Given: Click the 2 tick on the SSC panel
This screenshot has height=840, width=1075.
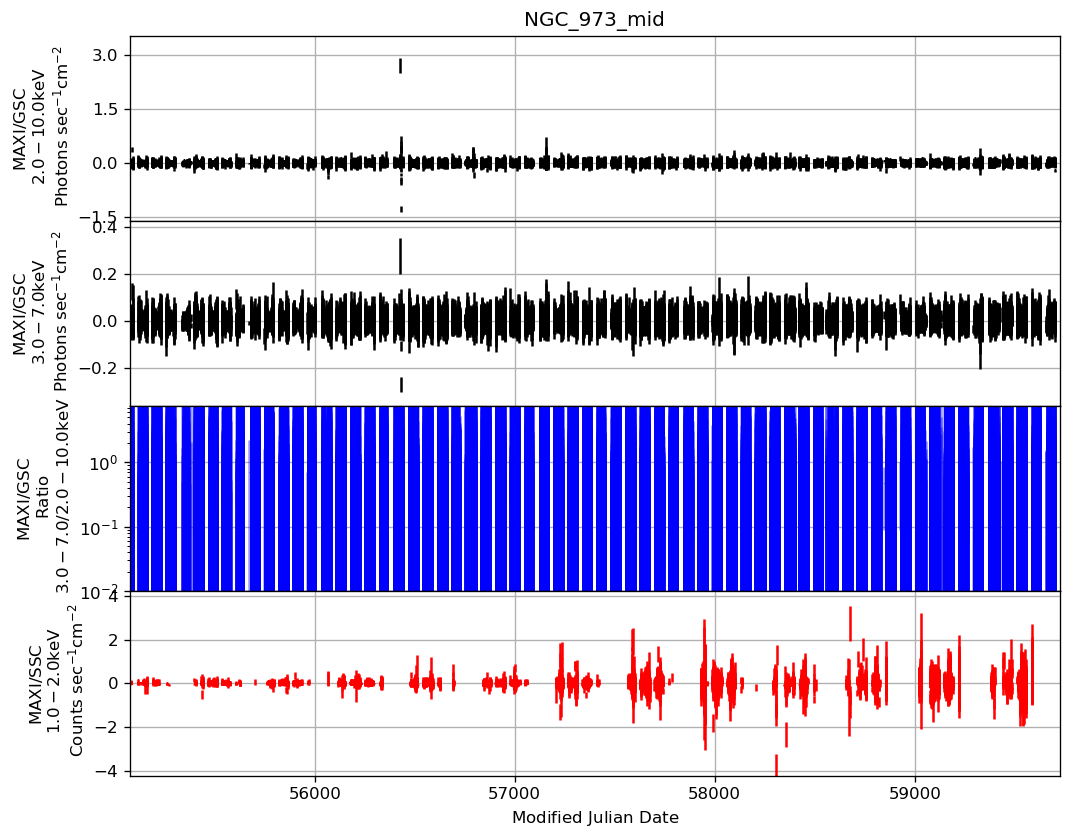Looking at the screenshot, I should point(112,640).
